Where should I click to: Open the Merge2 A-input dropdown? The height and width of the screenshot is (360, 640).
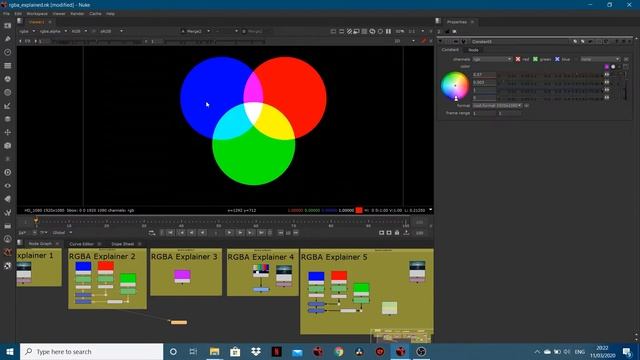point(196,31)
